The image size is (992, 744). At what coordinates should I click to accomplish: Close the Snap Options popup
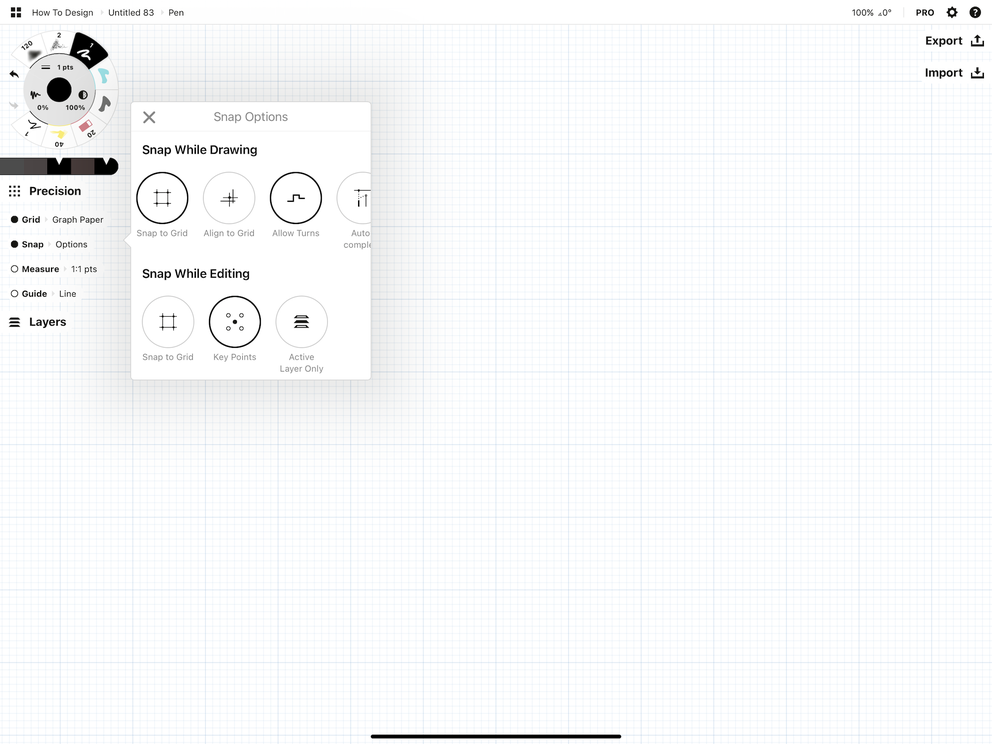point(148,117)
